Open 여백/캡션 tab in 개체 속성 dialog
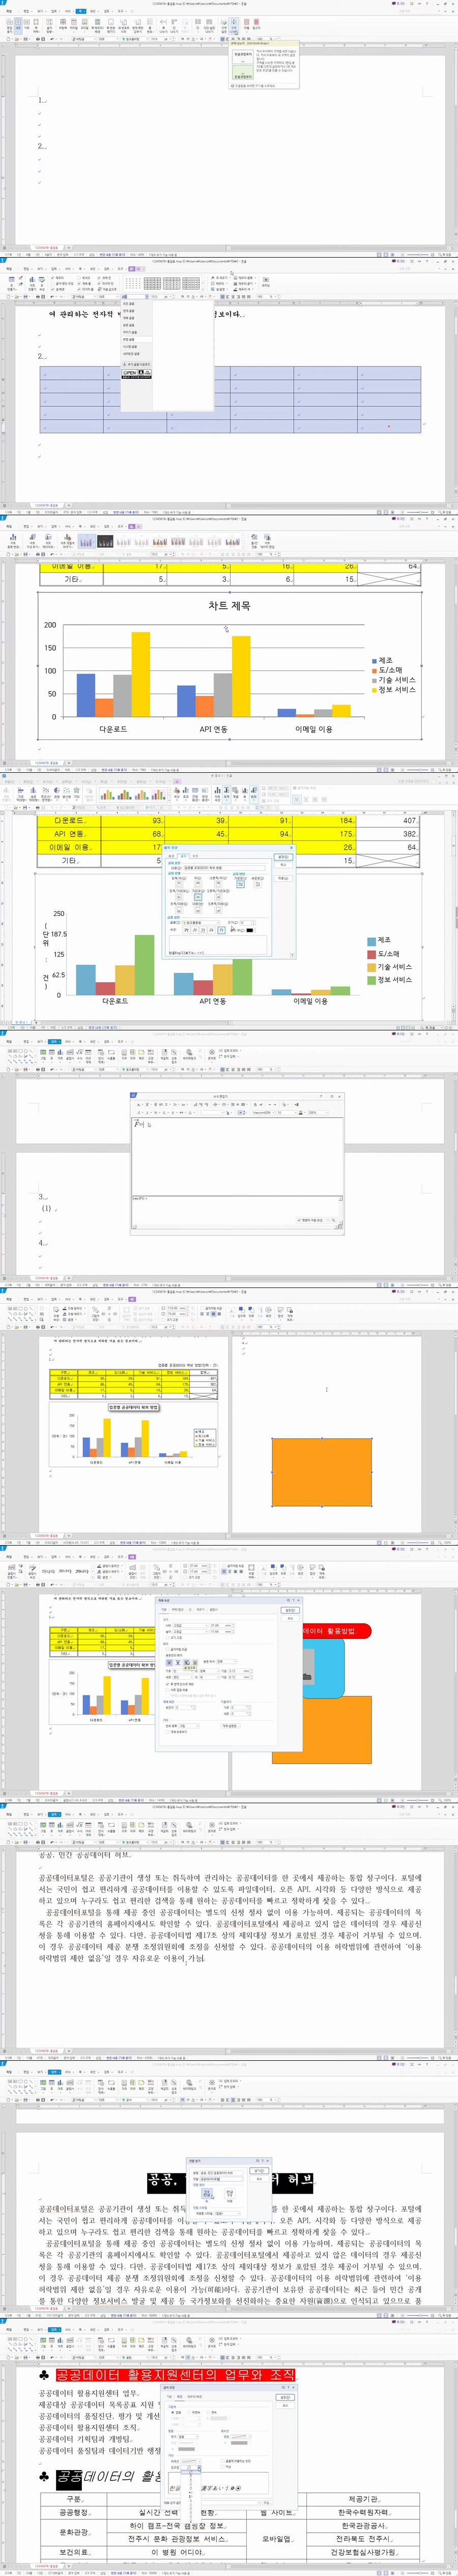Screen dimensions: 458x2576 (178, 1610)
